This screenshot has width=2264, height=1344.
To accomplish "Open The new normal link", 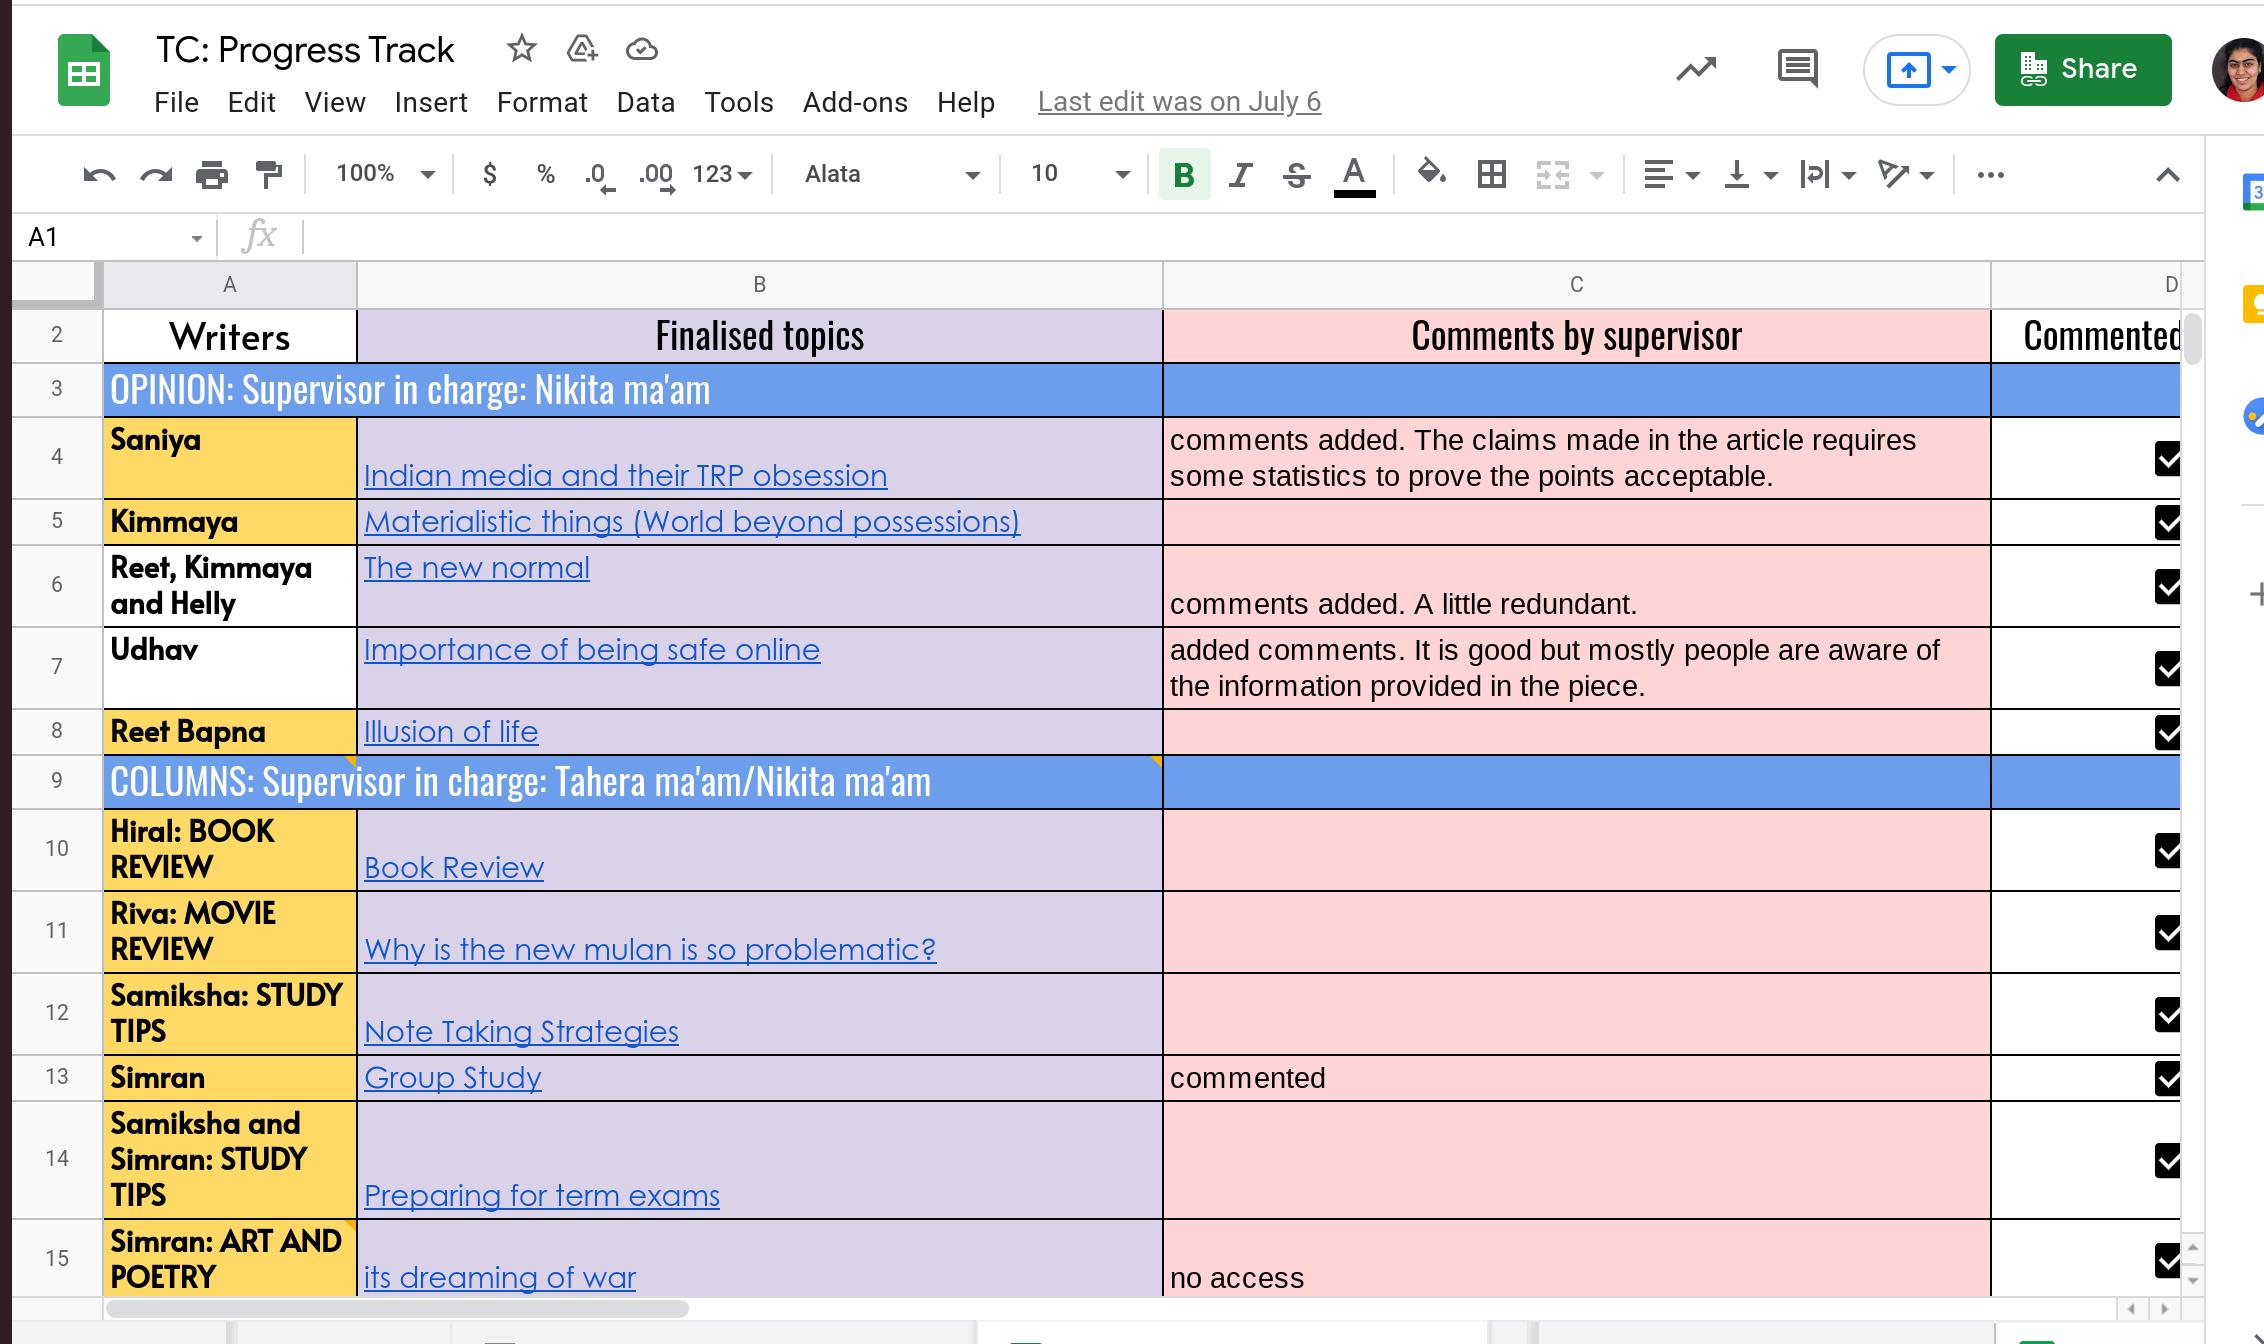I will [x=477, y=568].
